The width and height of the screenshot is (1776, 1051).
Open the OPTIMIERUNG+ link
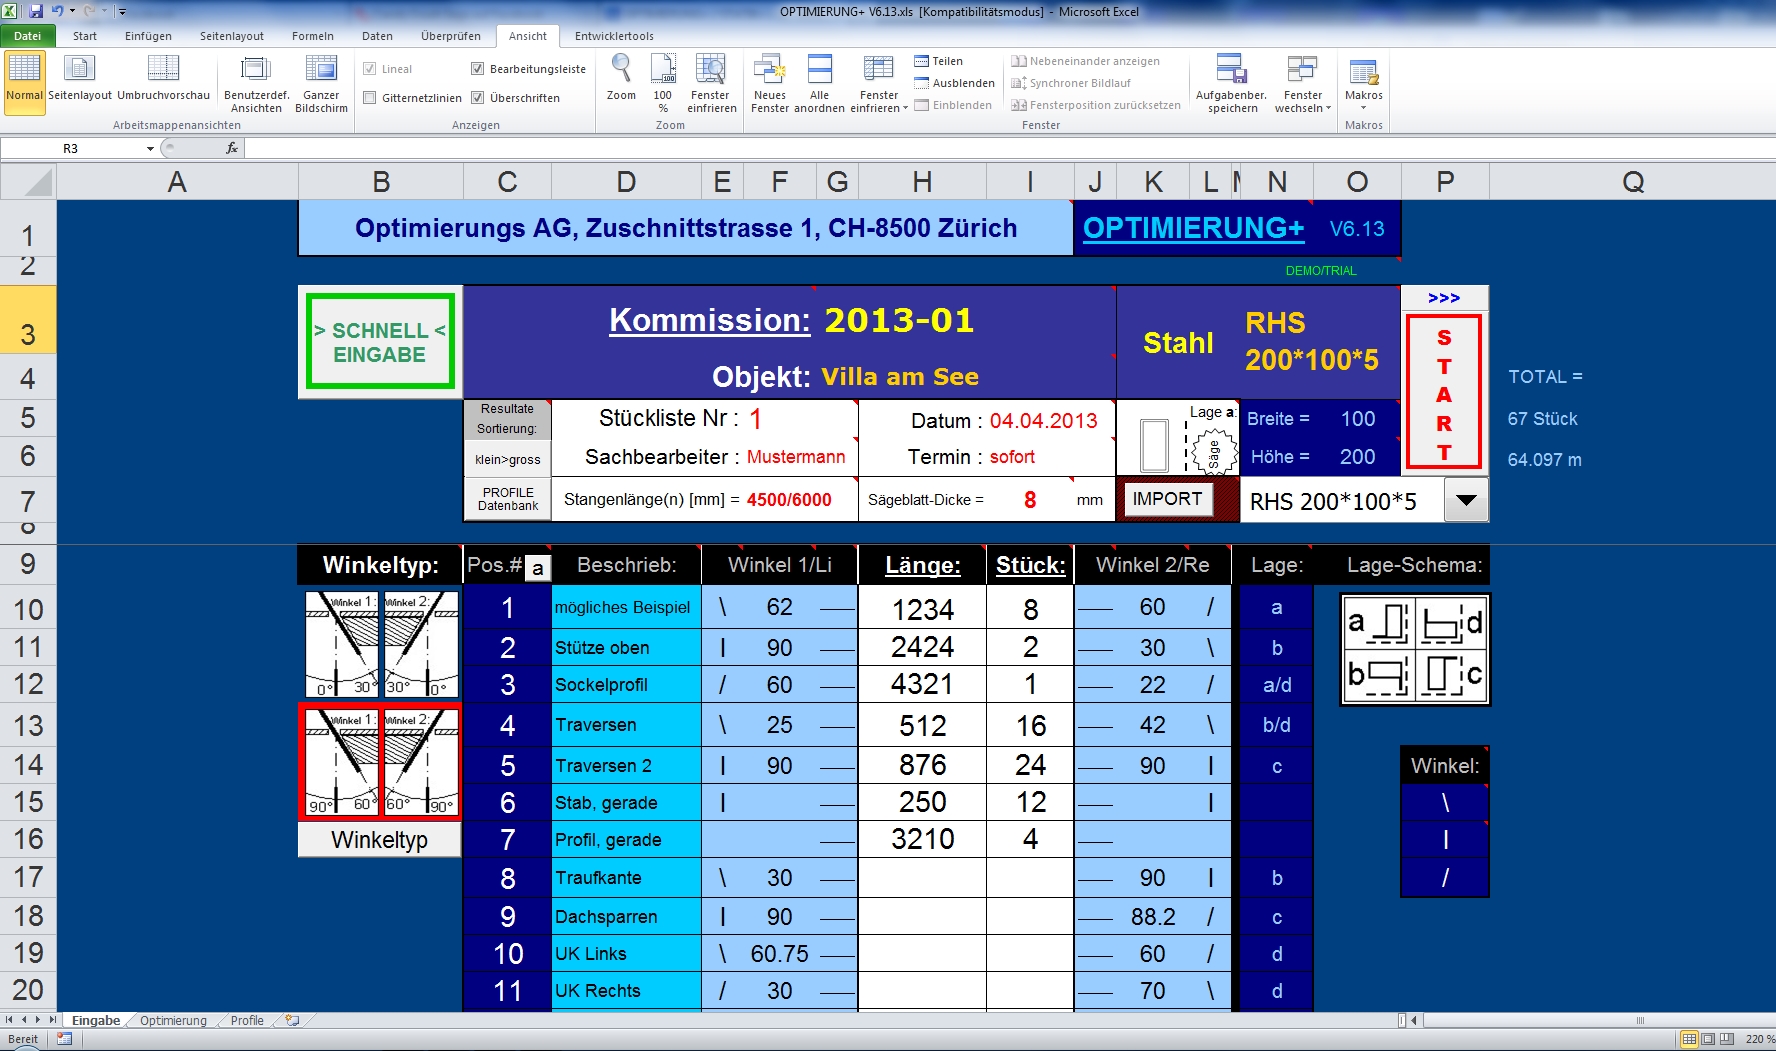coord(1193,228)
